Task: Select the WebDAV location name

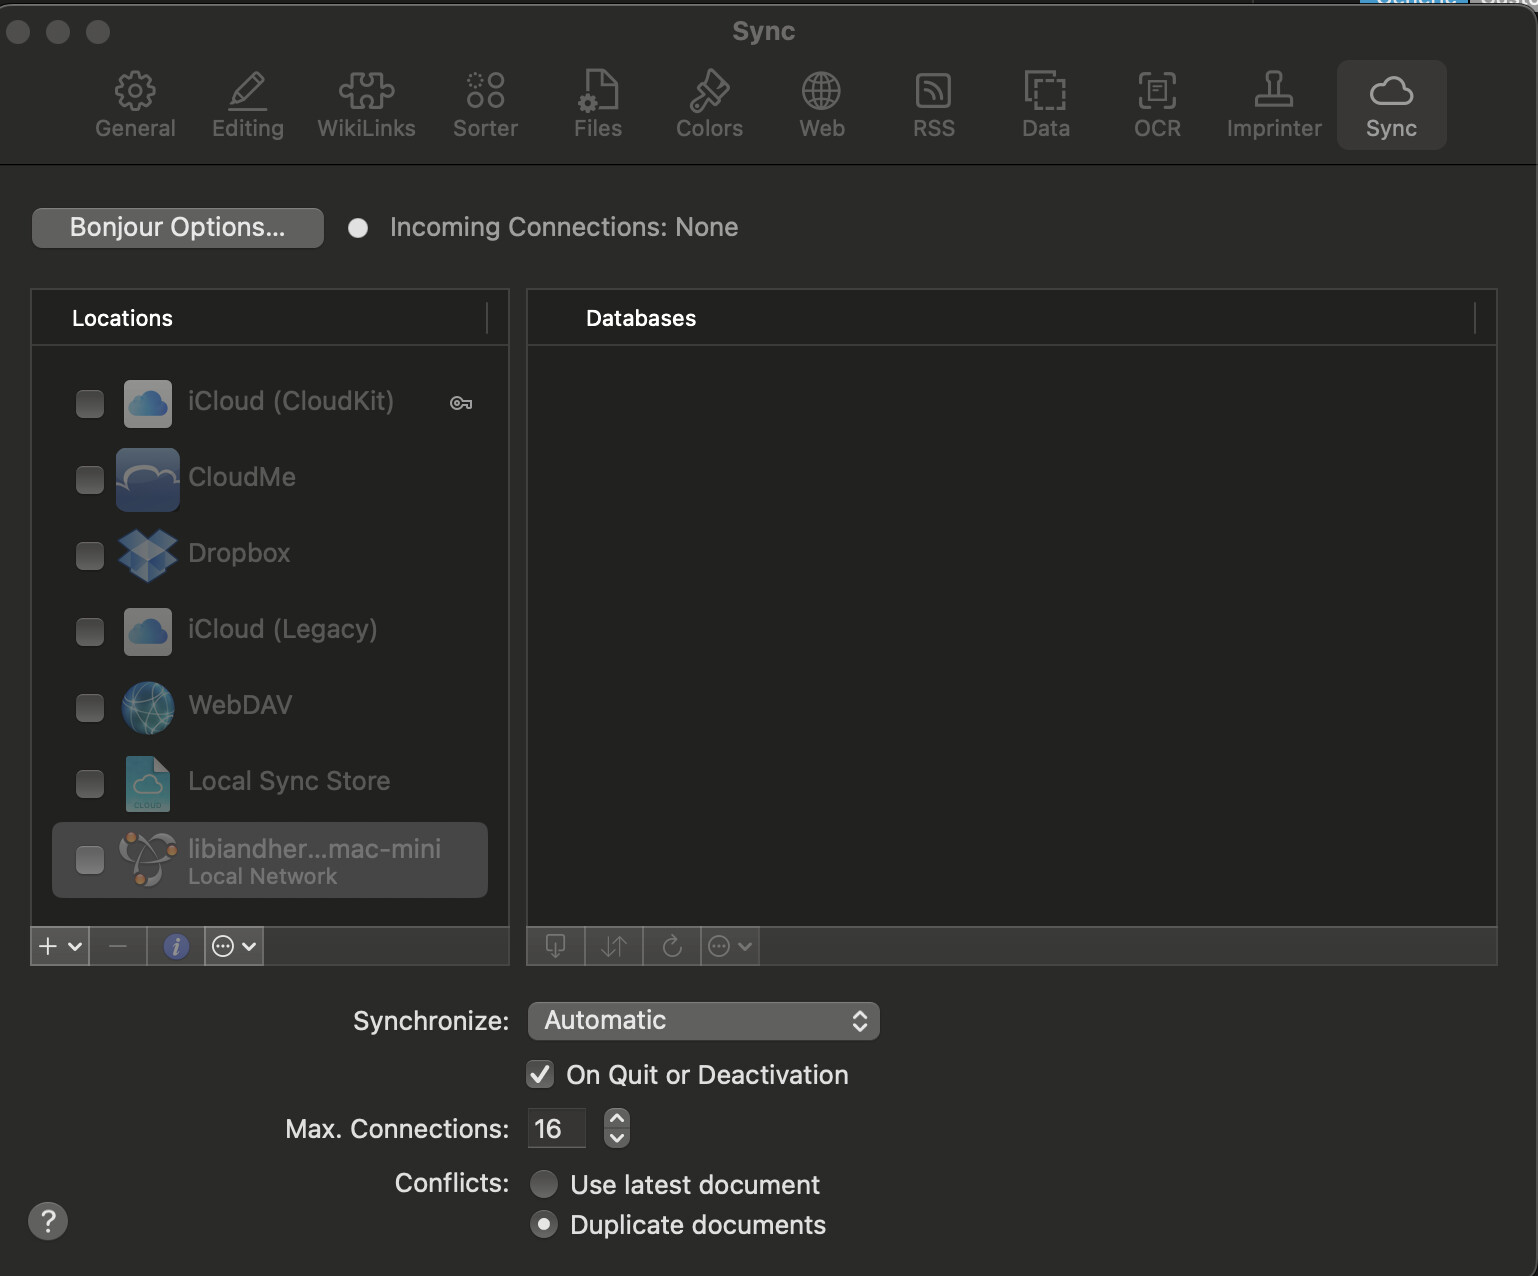Action: [240, 705]
